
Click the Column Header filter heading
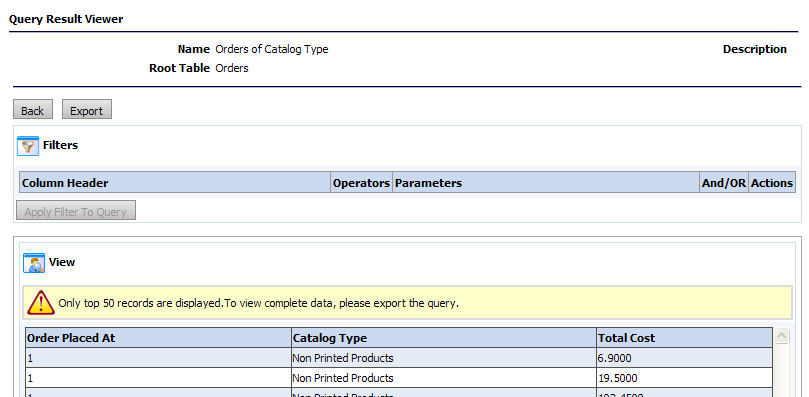coord(175,183)
